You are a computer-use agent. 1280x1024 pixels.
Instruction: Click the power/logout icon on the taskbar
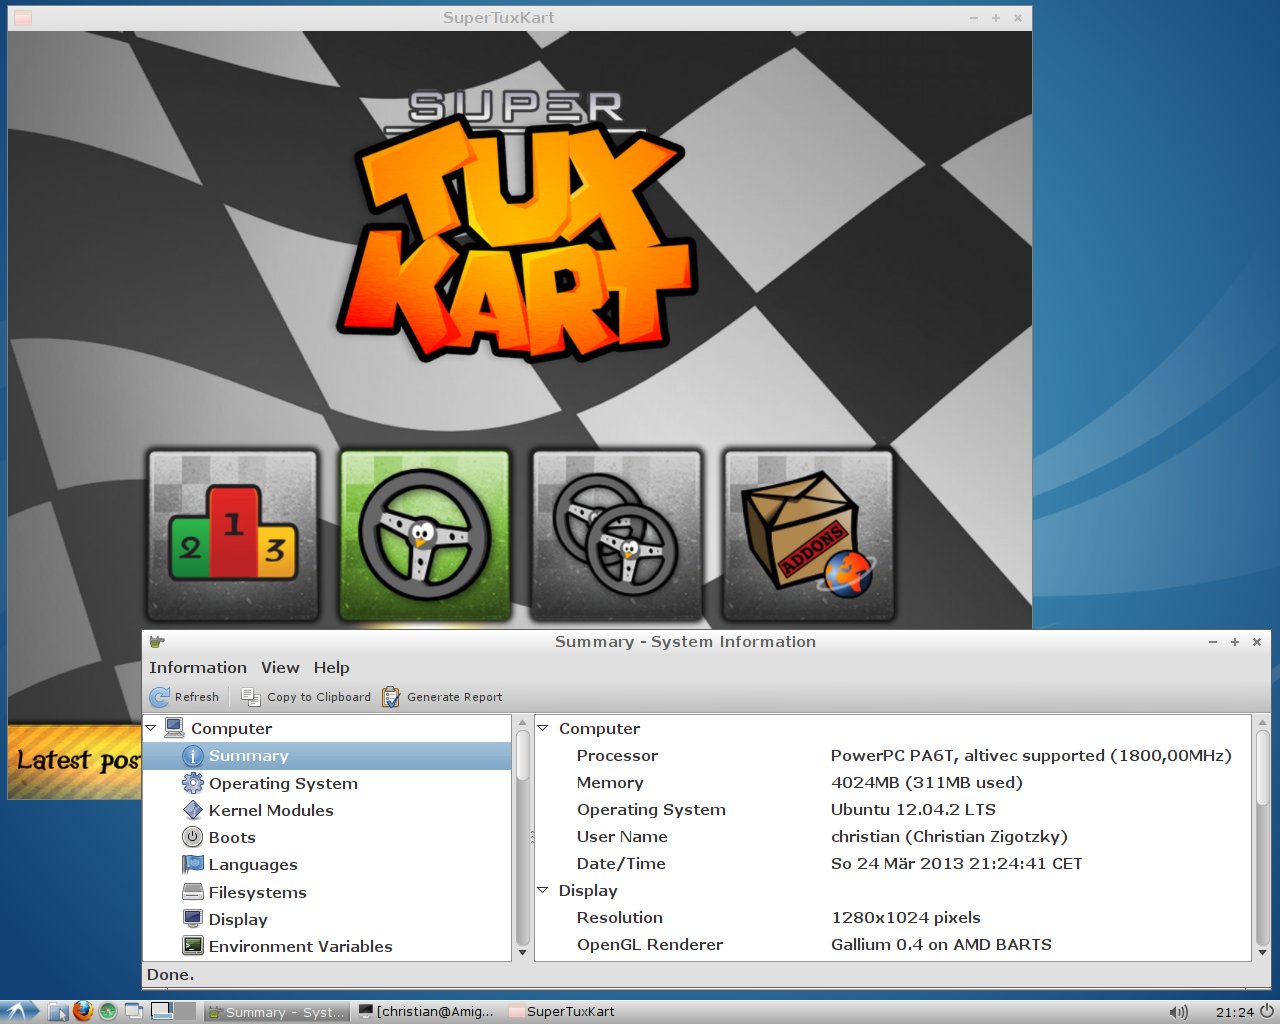tap(1266, 1011)
